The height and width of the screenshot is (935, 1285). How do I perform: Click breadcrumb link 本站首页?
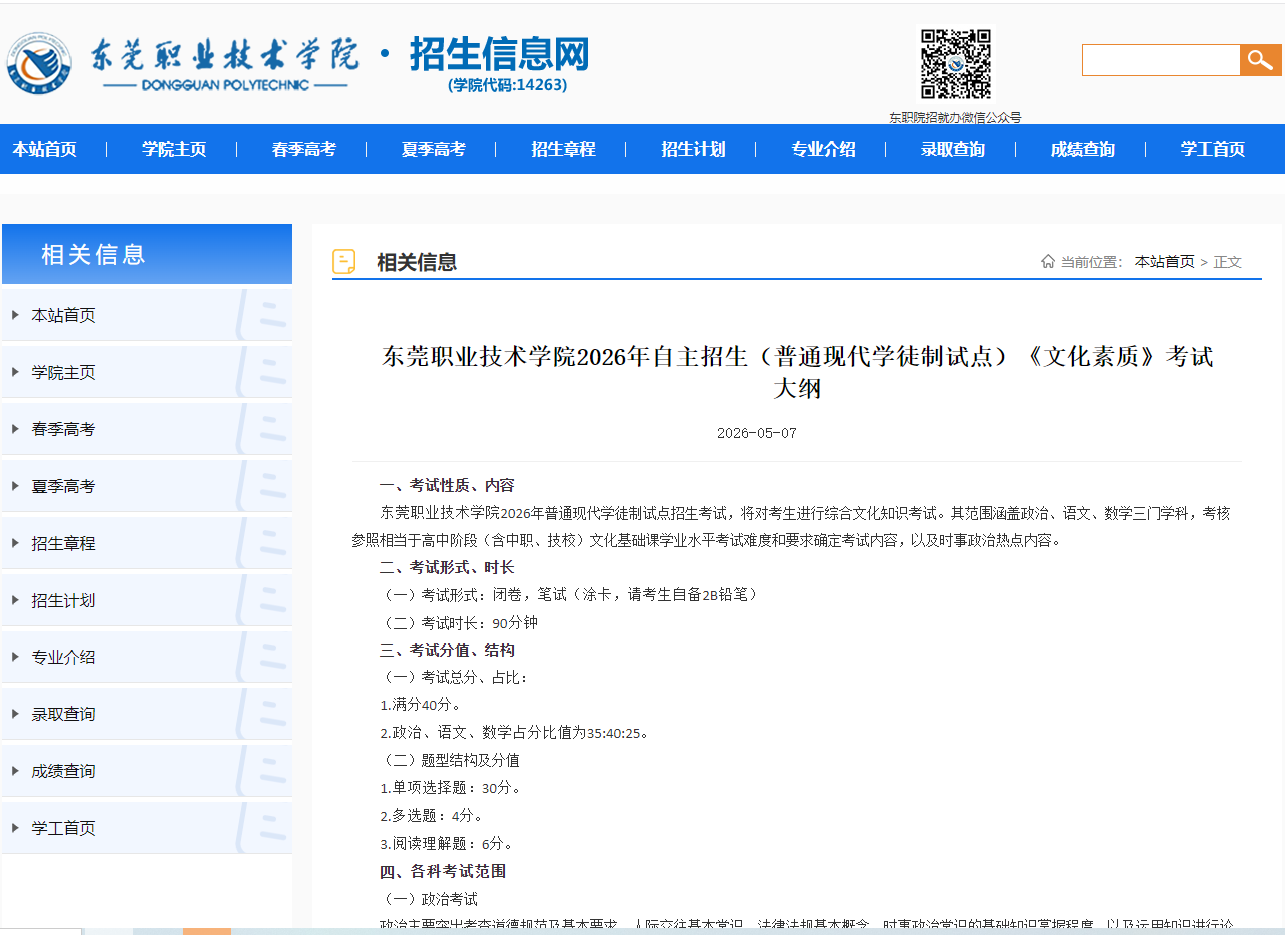1164,262
